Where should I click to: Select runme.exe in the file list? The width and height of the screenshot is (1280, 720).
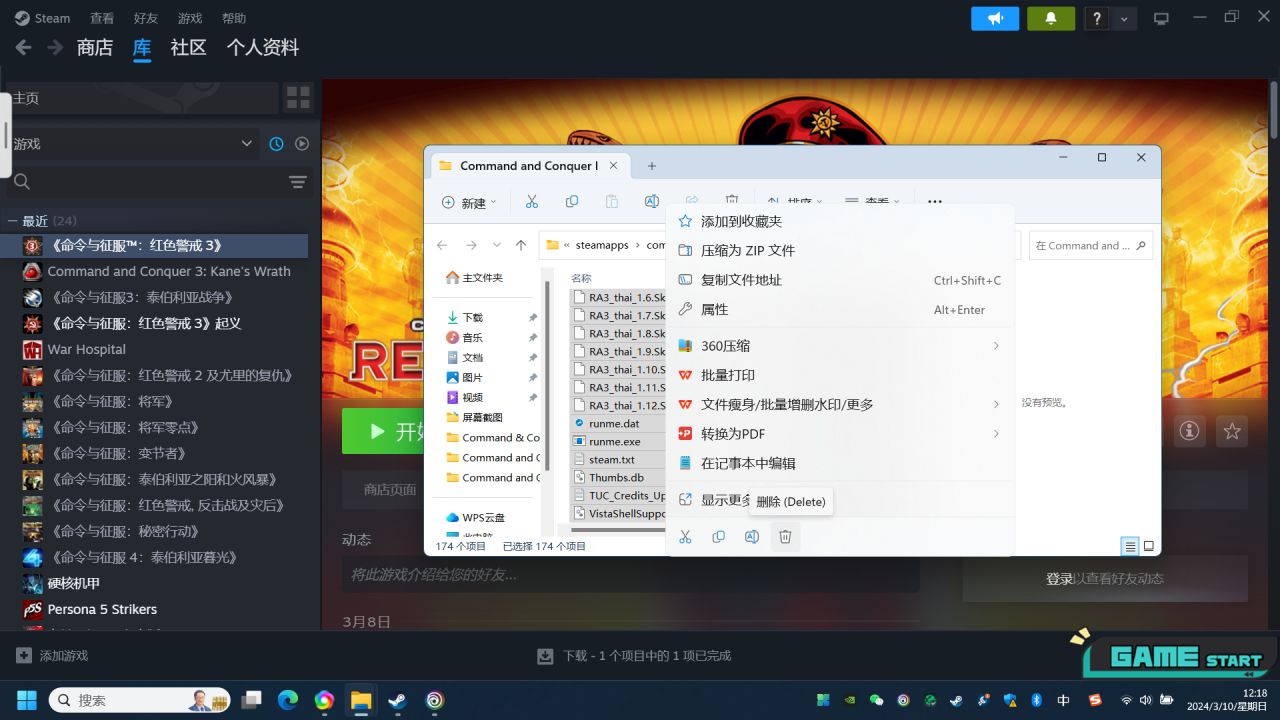tap(615, 441)
